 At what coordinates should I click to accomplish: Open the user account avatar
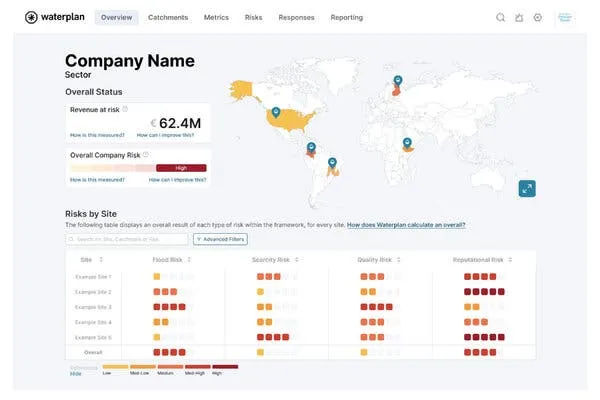click(x=565, y=17)
